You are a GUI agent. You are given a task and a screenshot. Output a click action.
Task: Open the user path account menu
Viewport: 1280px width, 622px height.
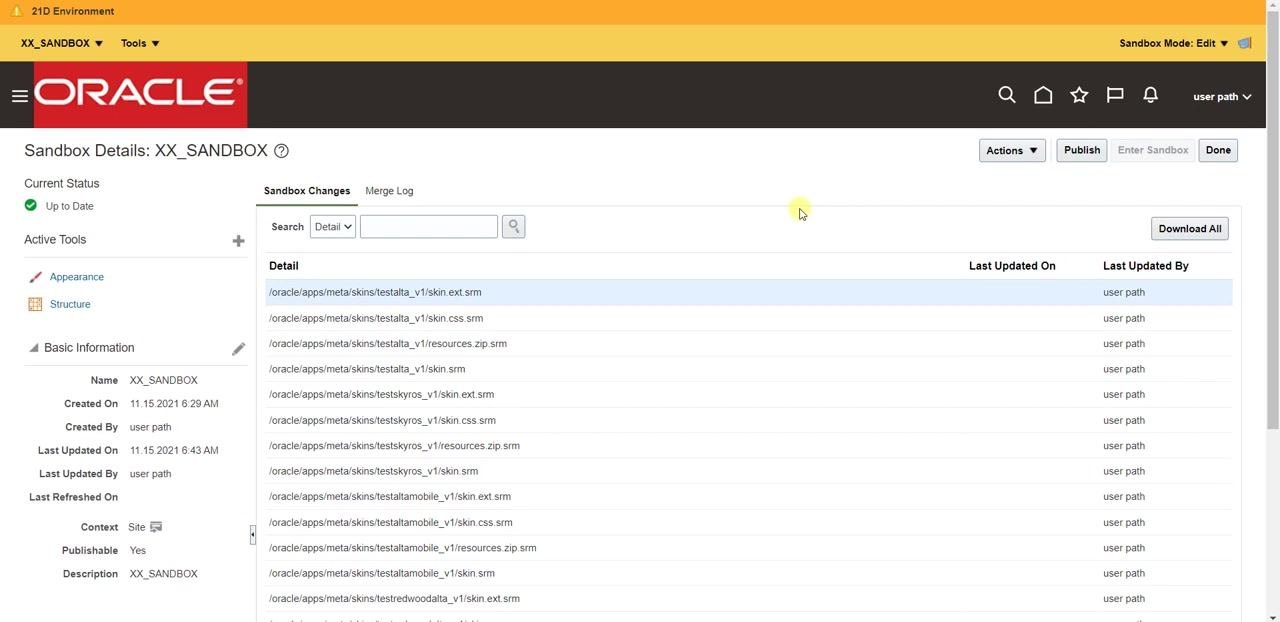tap(1222, 96)
